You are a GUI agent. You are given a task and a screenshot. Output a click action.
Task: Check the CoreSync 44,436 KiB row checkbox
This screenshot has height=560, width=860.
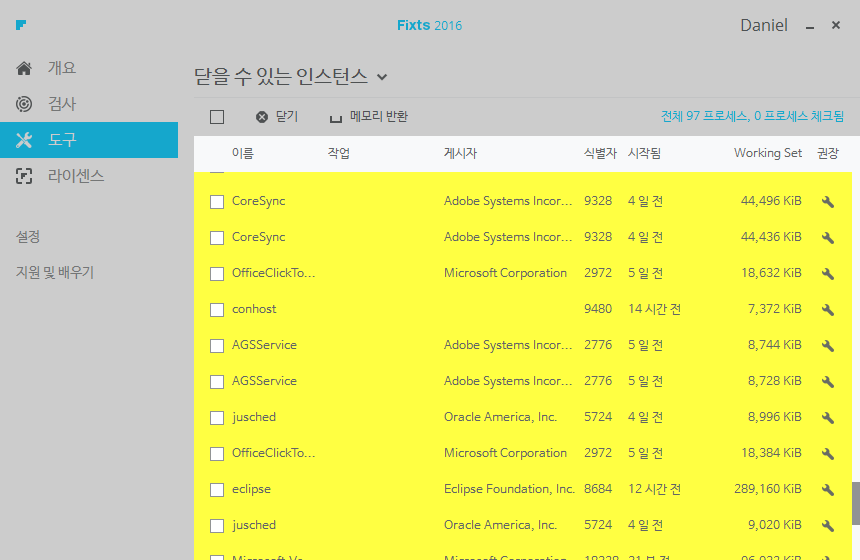[x=217, y=237]
